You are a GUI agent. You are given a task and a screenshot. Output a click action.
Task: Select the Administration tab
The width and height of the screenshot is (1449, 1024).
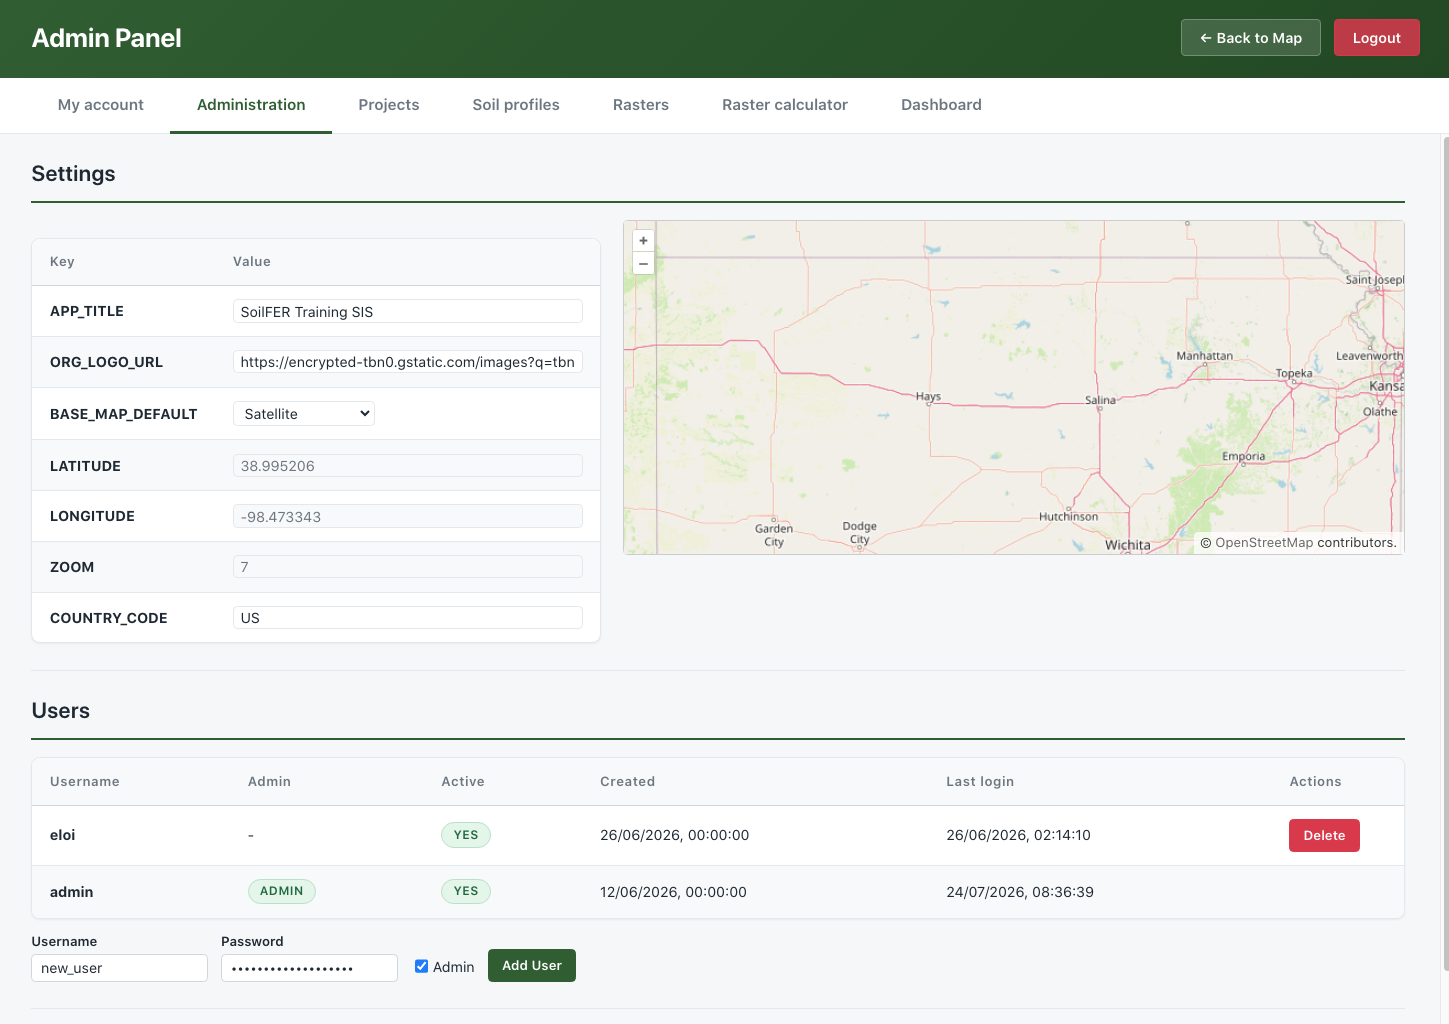pos(251,105)
